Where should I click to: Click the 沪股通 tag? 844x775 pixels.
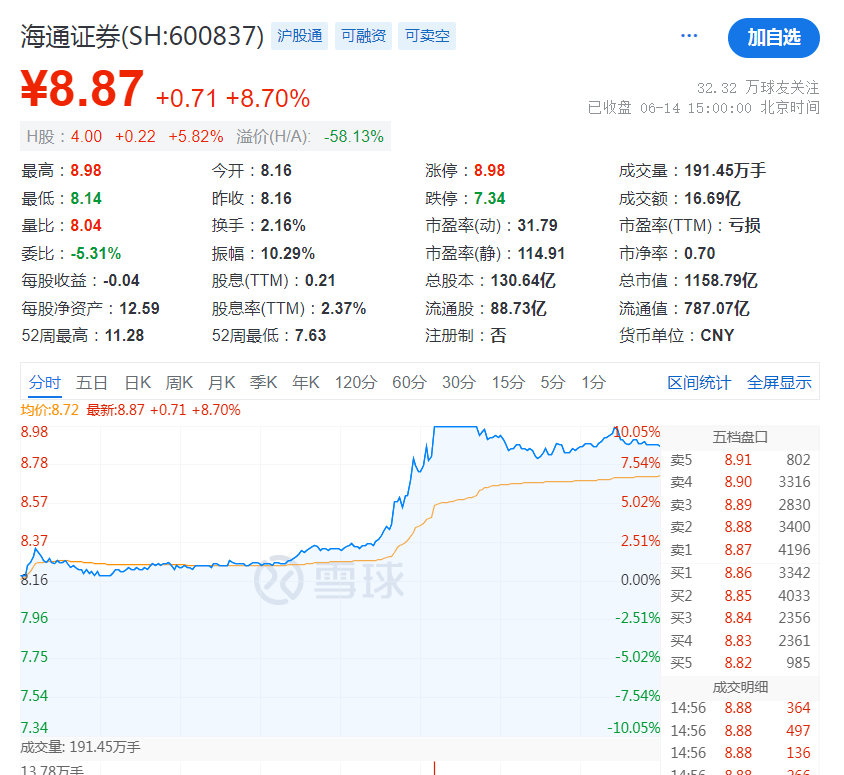pyautogui.click(x=300, y=37)
